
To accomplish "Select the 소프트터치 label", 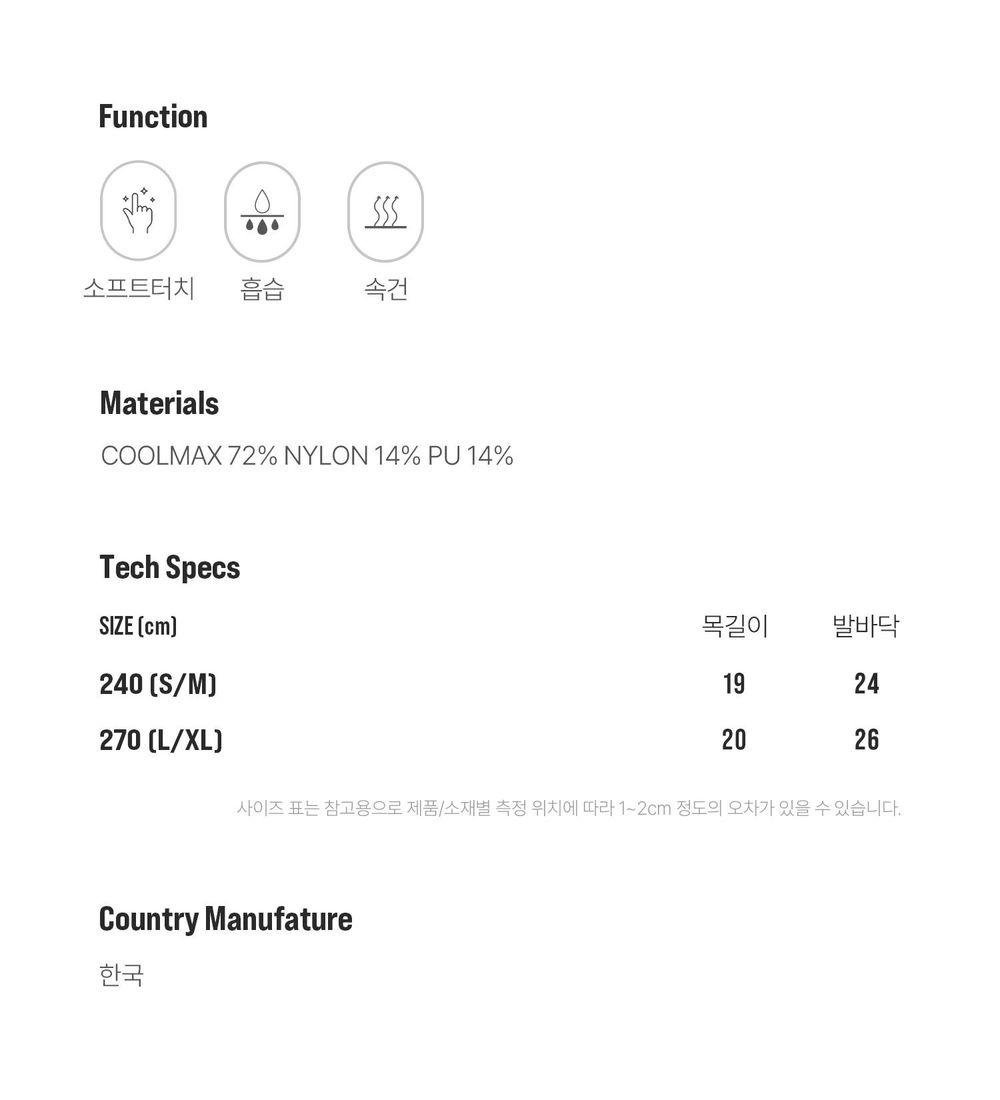I will pyautogui.click(x=138, y=288).
